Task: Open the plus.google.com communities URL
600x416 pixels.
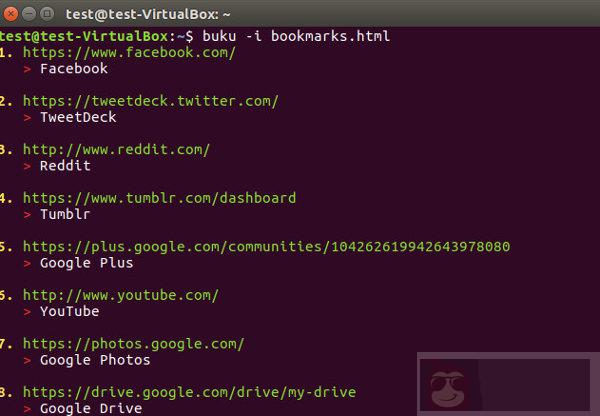Action: 266,247
